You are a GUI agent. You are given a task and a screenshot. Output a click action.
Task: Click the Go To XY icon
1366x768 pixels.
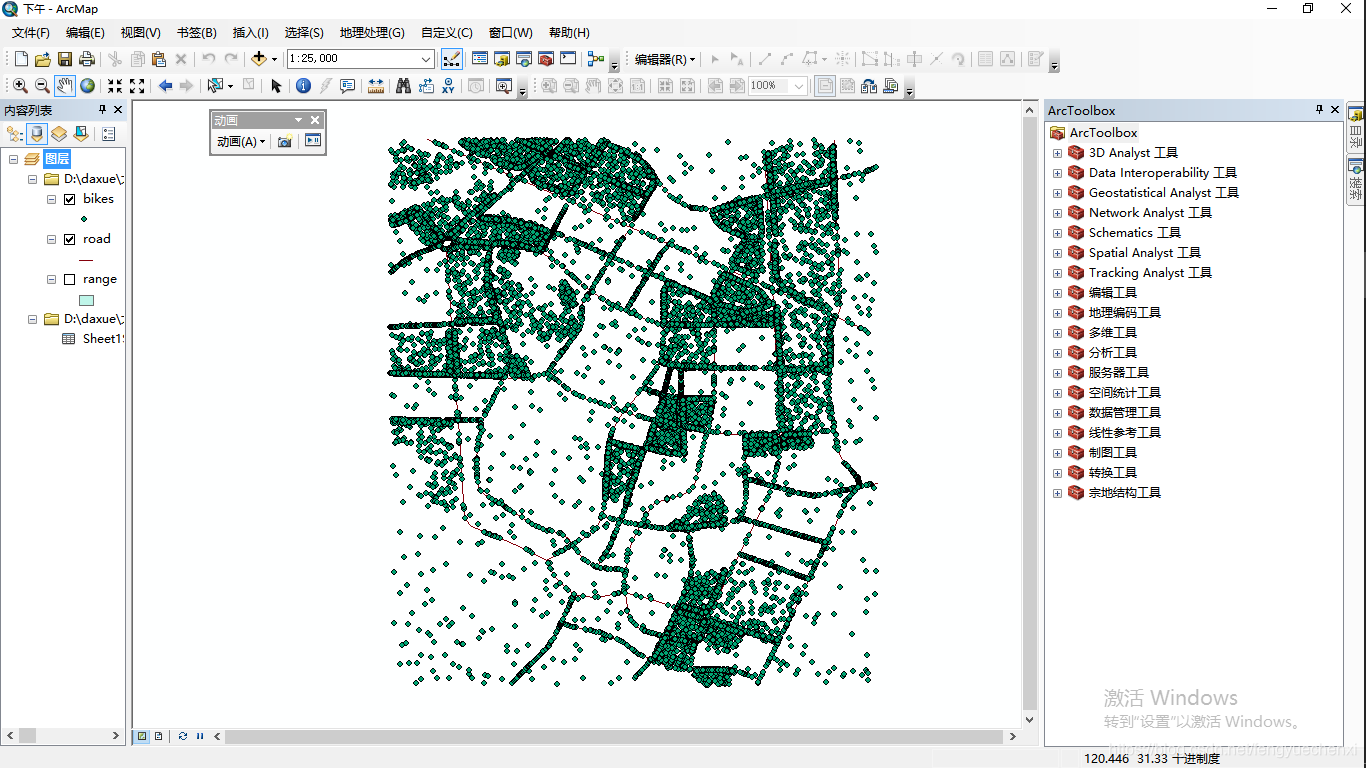coord(448,86)
